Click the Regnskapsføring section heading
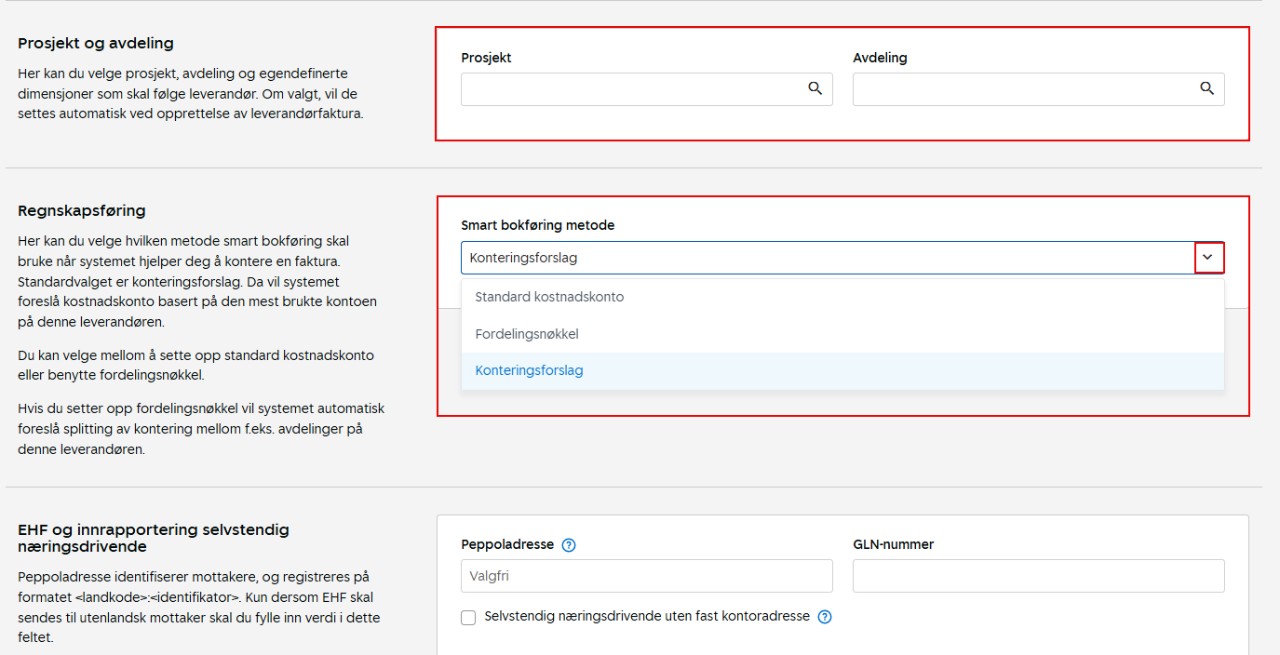The width and height of the screenshot is (1280, 655). [x=82, y=211]
